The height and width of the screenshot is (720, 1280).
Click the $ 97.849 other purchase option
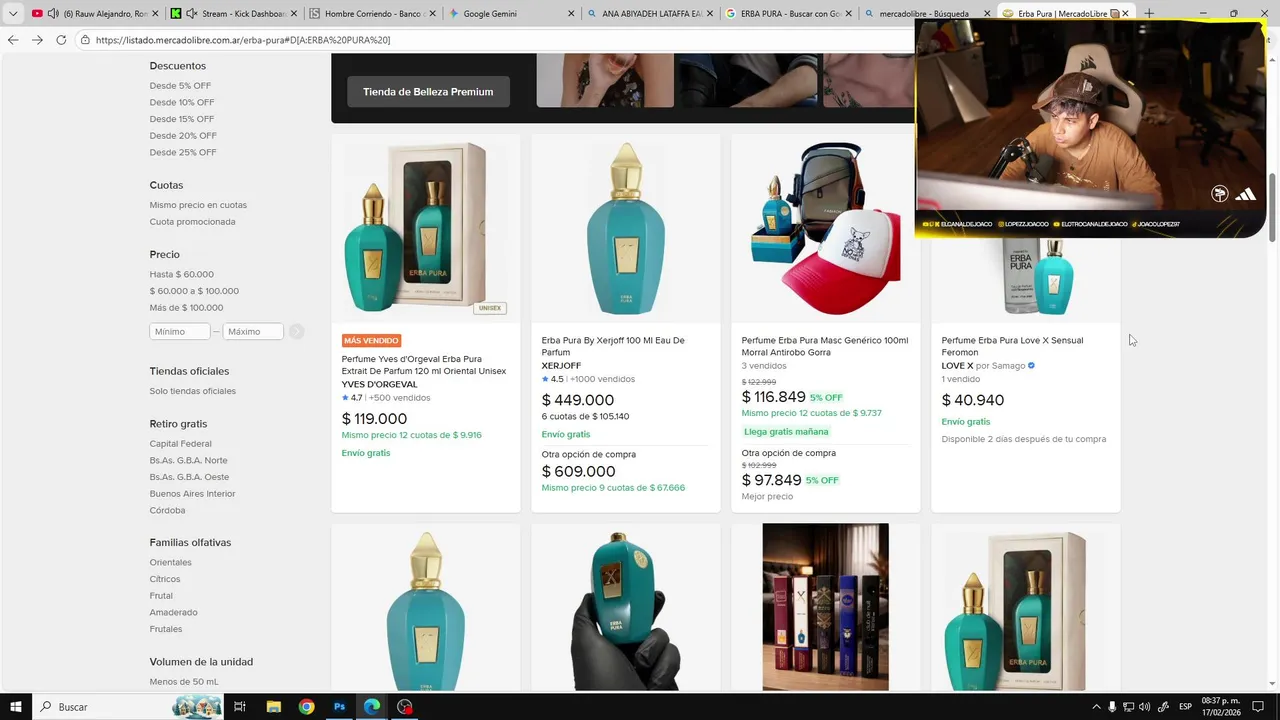(772, 480)
